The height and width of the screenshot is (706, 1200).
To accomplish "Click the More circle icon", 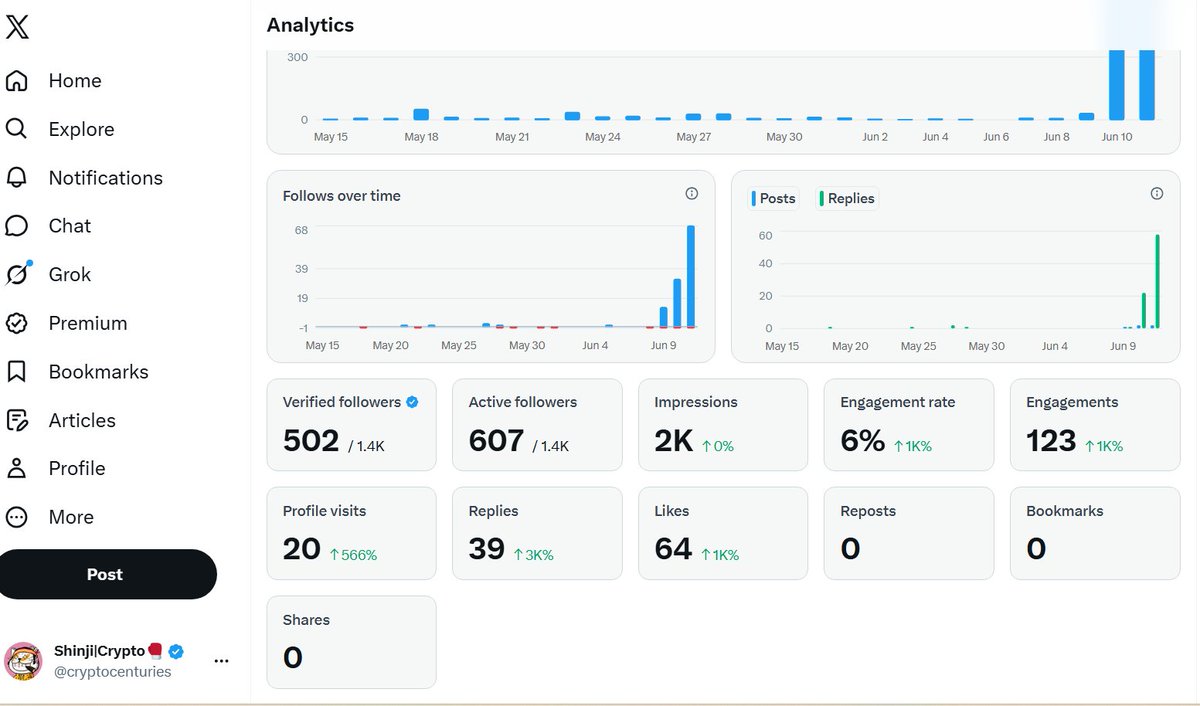I will tap(17, 517).
